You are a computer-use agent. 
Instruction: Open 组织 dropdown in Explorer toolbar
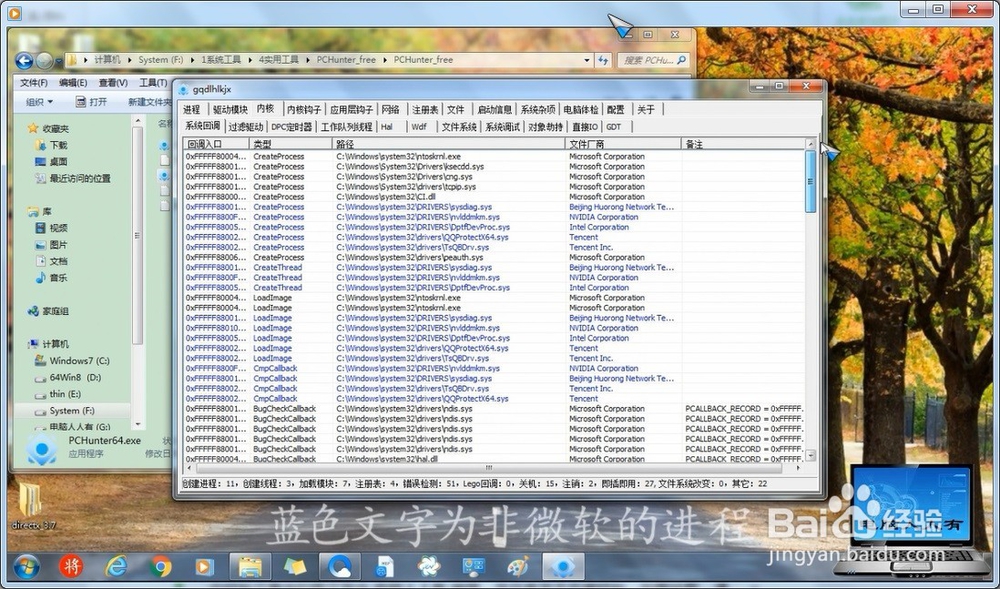40,101
